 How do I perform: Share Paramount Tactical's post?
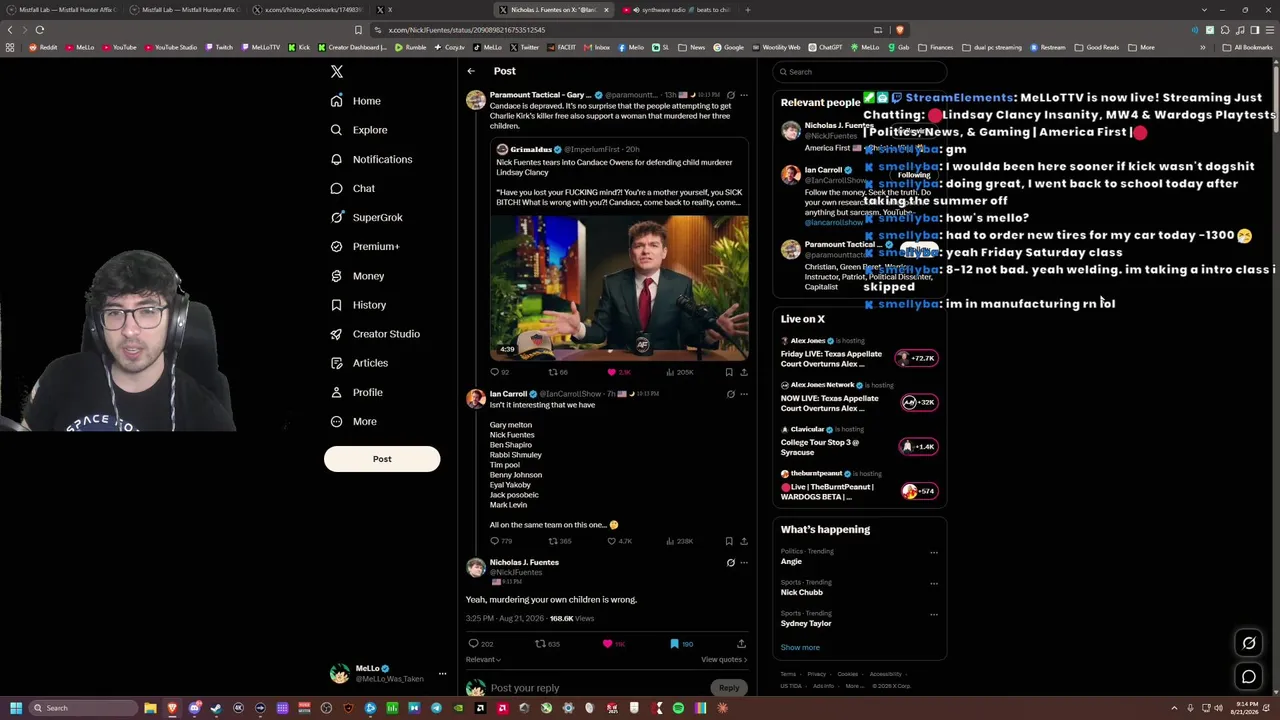click(x=744, y=372)
